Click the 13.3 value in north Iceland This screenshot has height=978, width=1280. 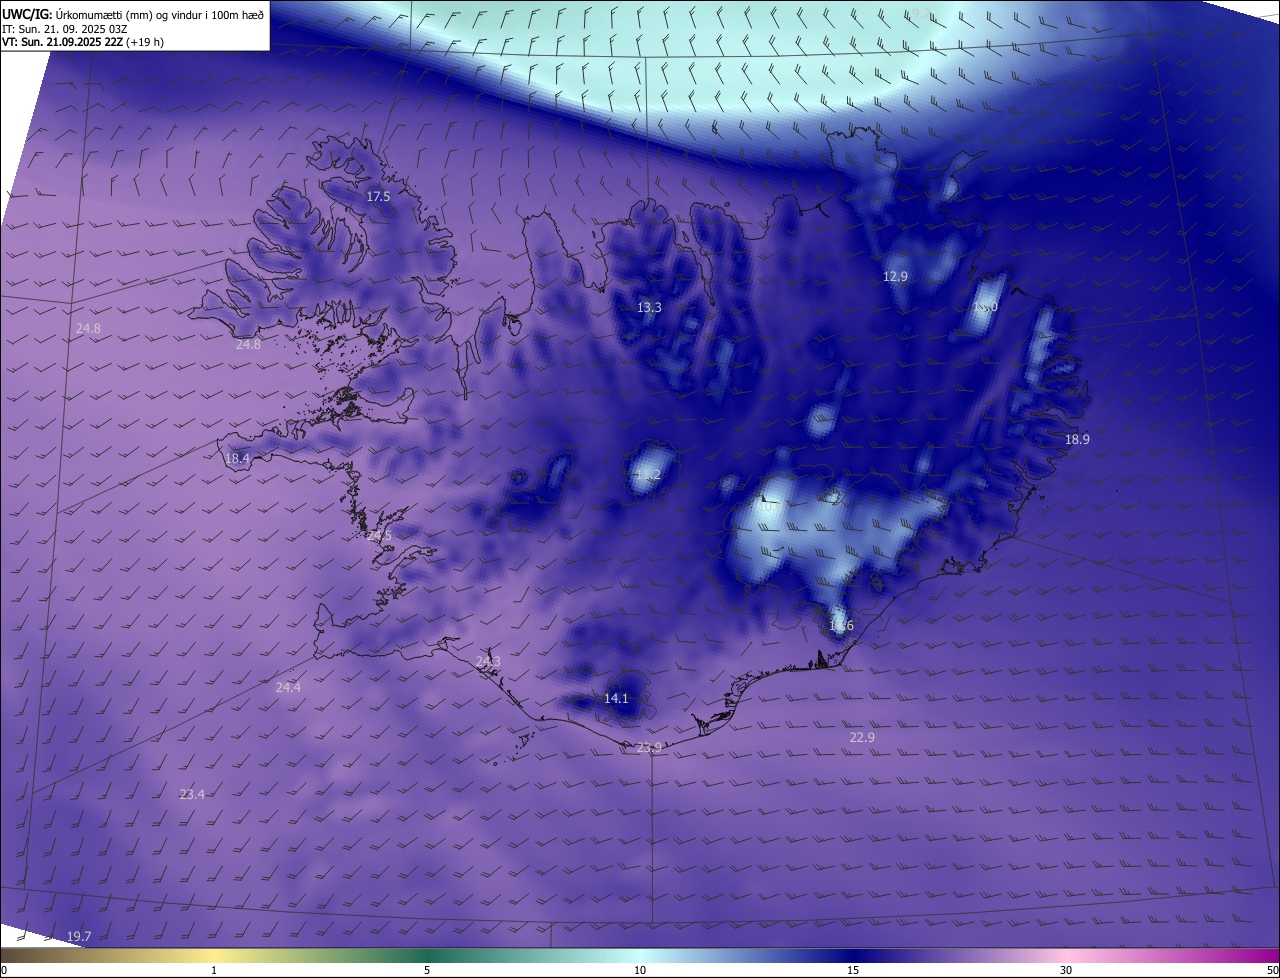point(649,308)
